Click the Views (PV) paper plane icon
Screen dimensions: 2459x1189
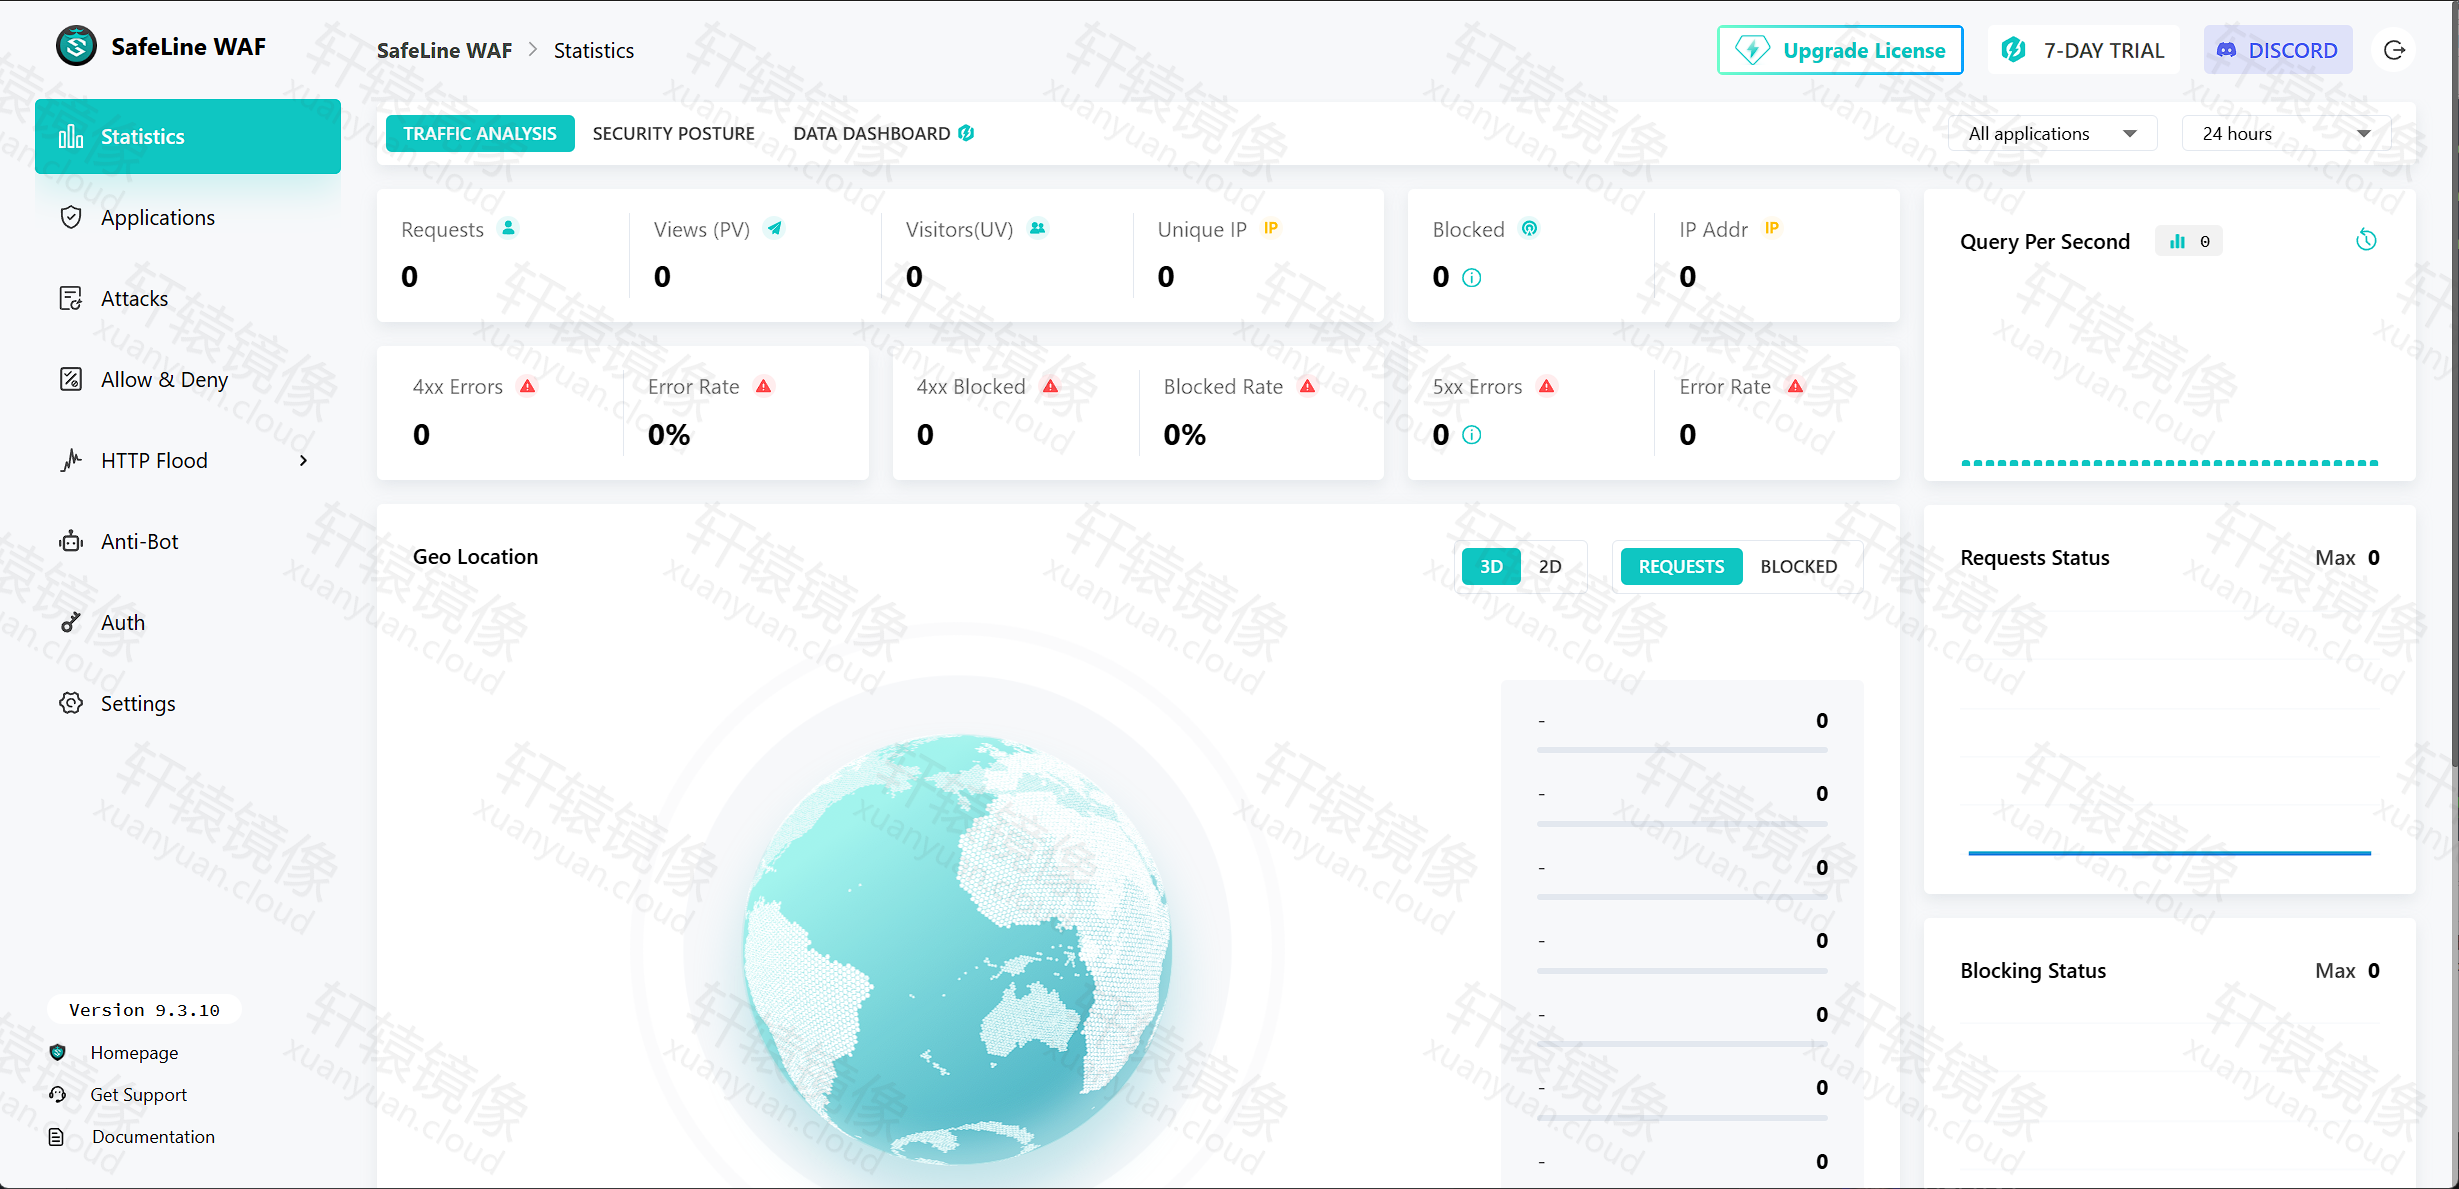click(x=775, y=228)
